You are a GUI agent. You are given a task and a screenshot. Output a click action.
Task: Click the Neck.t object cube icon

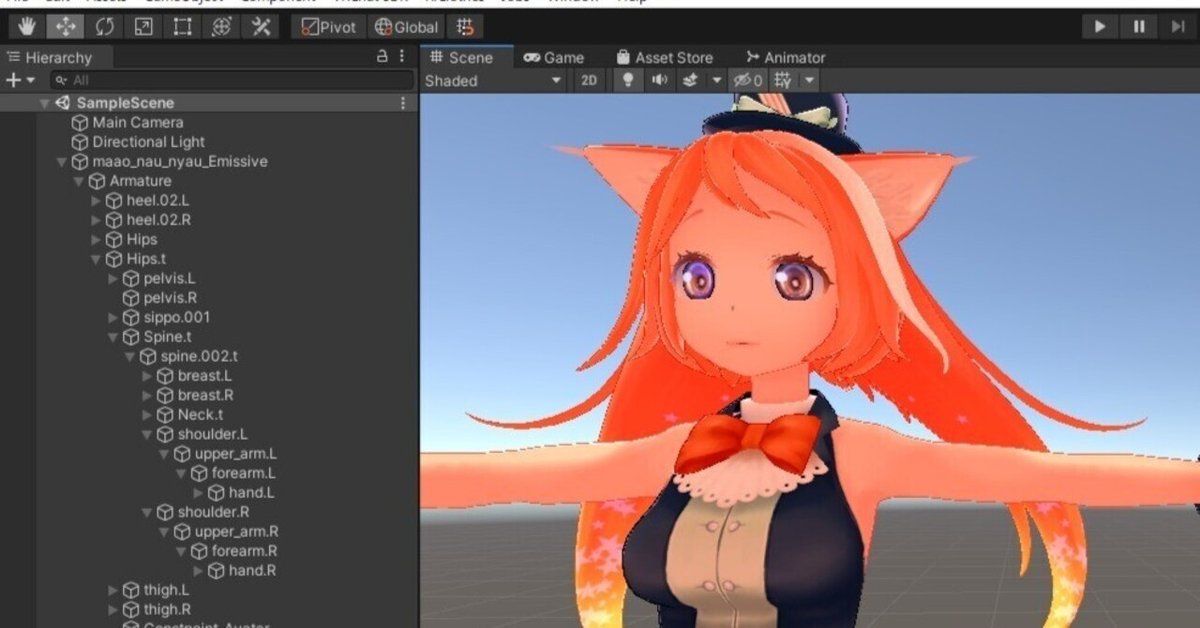pyautogui.click(x=165, y=415)
